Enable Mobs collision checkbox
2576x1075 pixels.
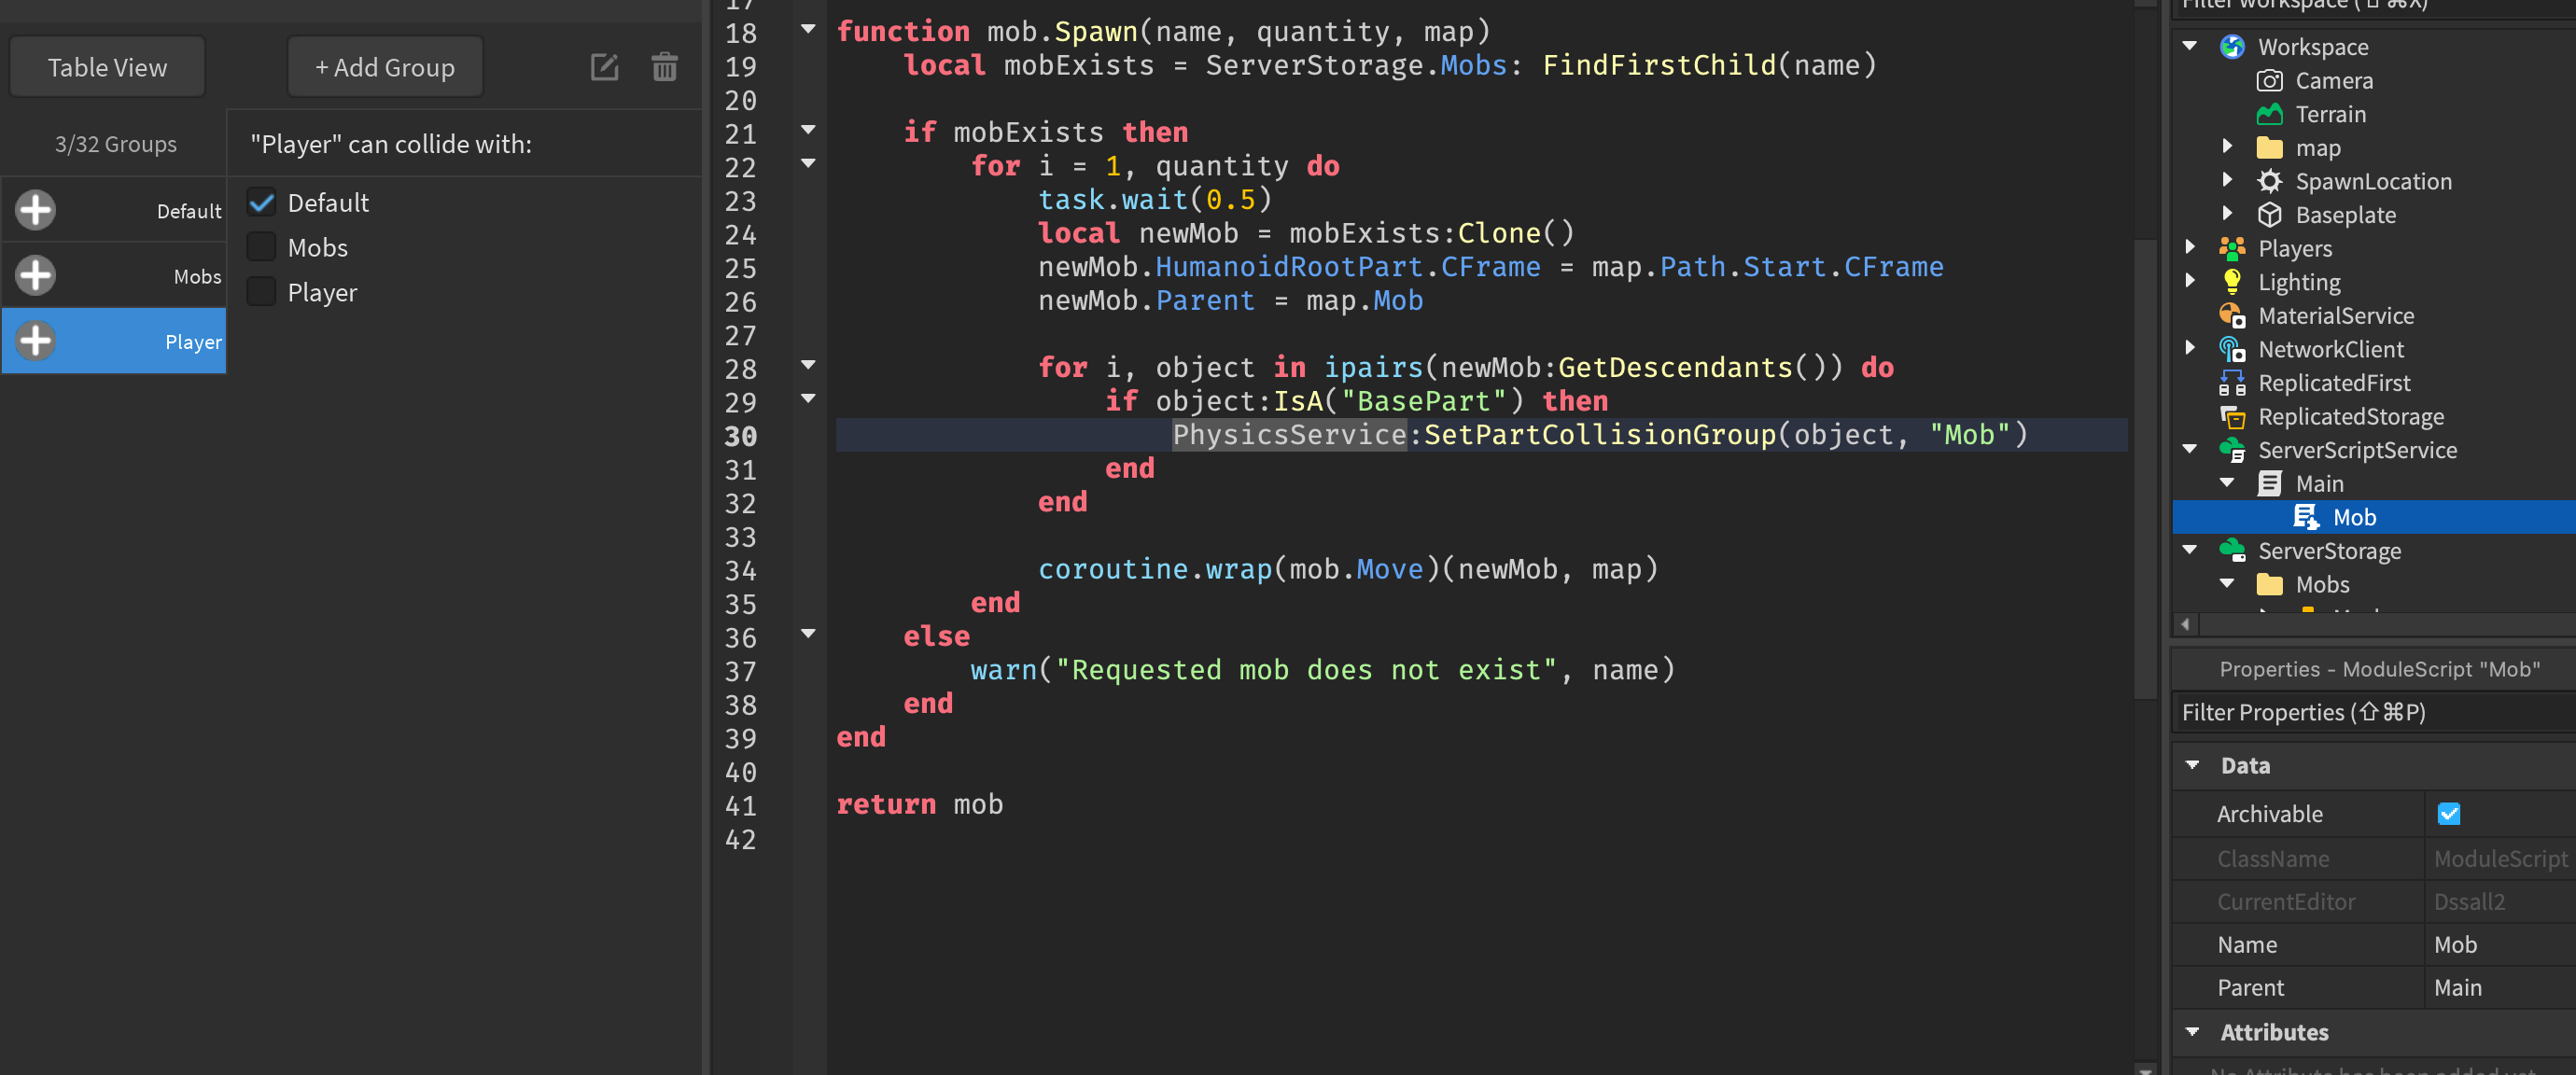pos(262,247)
